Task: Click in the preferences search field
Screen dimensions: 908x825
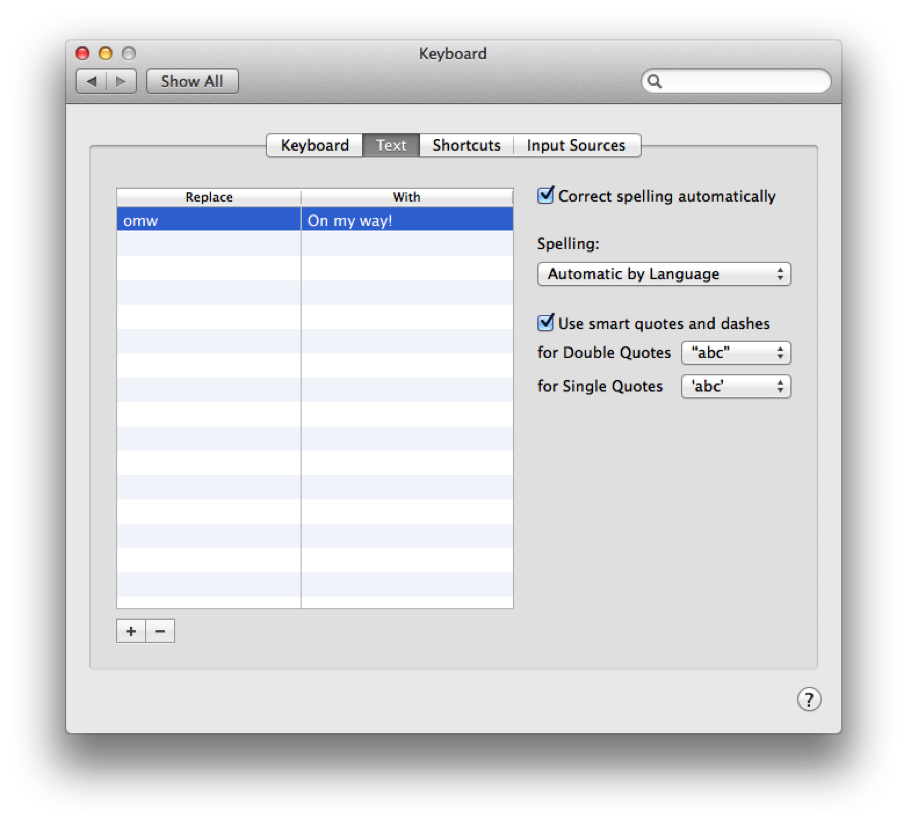Action: [737, 81]
